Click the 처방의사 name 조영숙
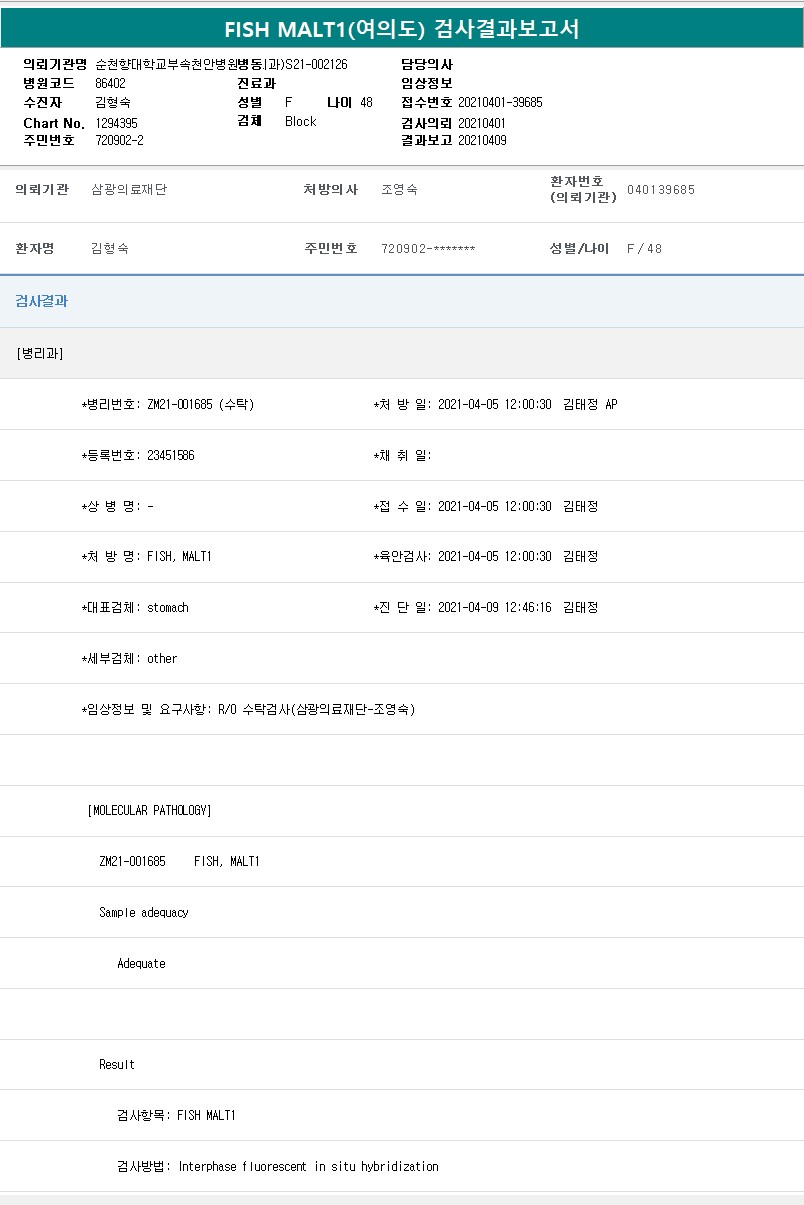The height and width of the screenshot is (1205, 804). (x=399, y=189)
